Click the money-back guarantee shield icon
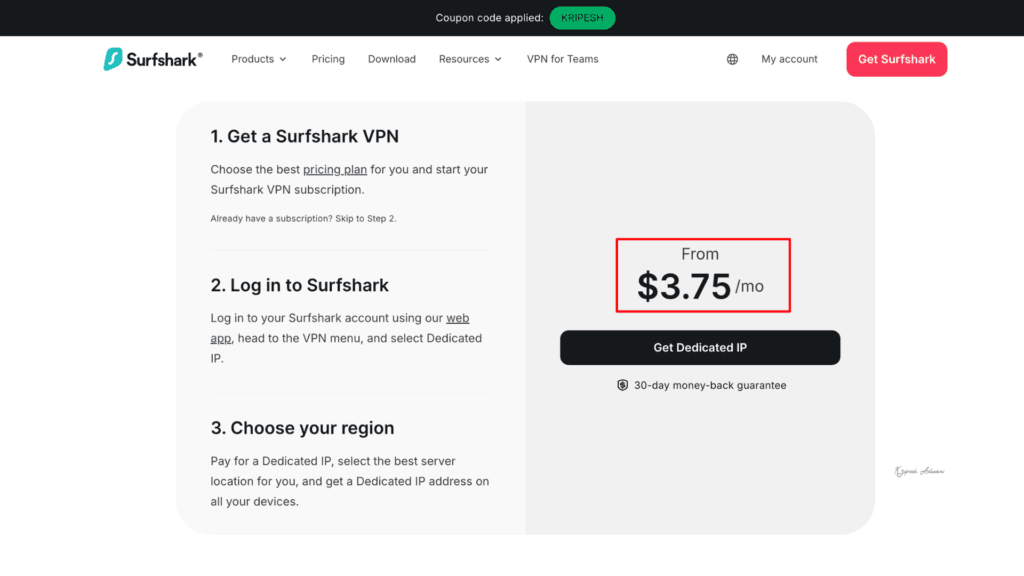1024x576 pixels. (622, 384)
